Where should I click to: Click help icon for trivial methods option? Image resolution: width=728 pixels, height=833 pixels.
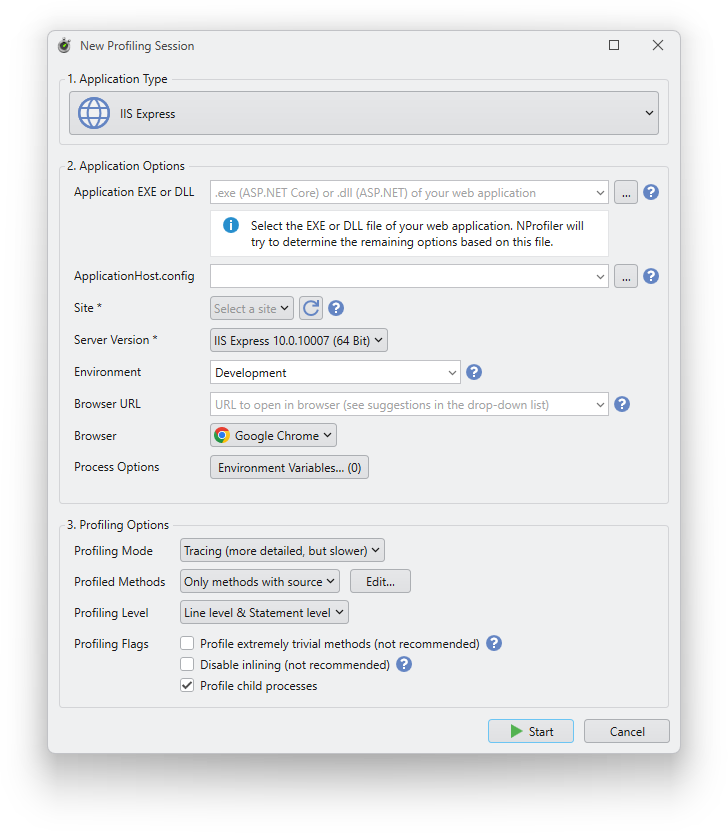(493, 644)
